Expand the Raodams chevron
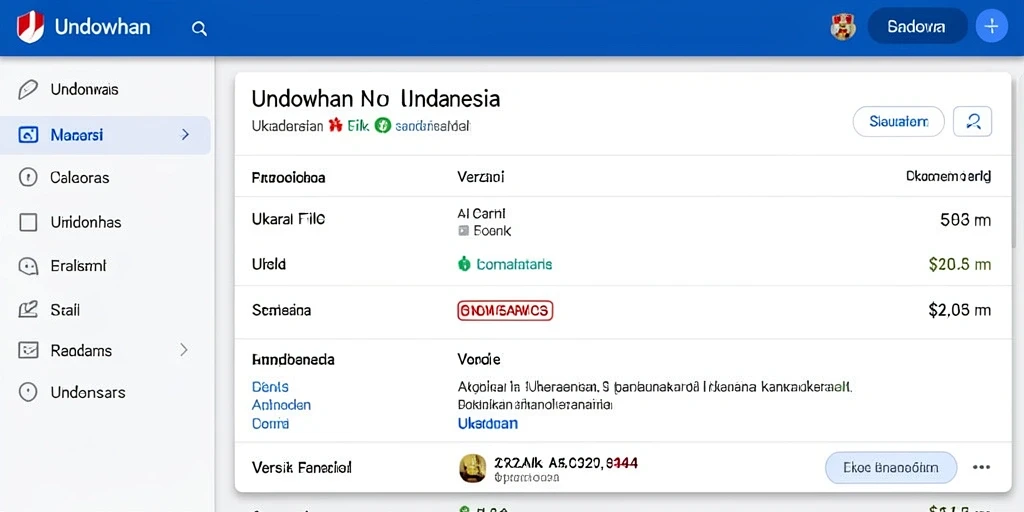This screenshot has width=1024, height=512. pyautogui.click(x=184, y=350)
